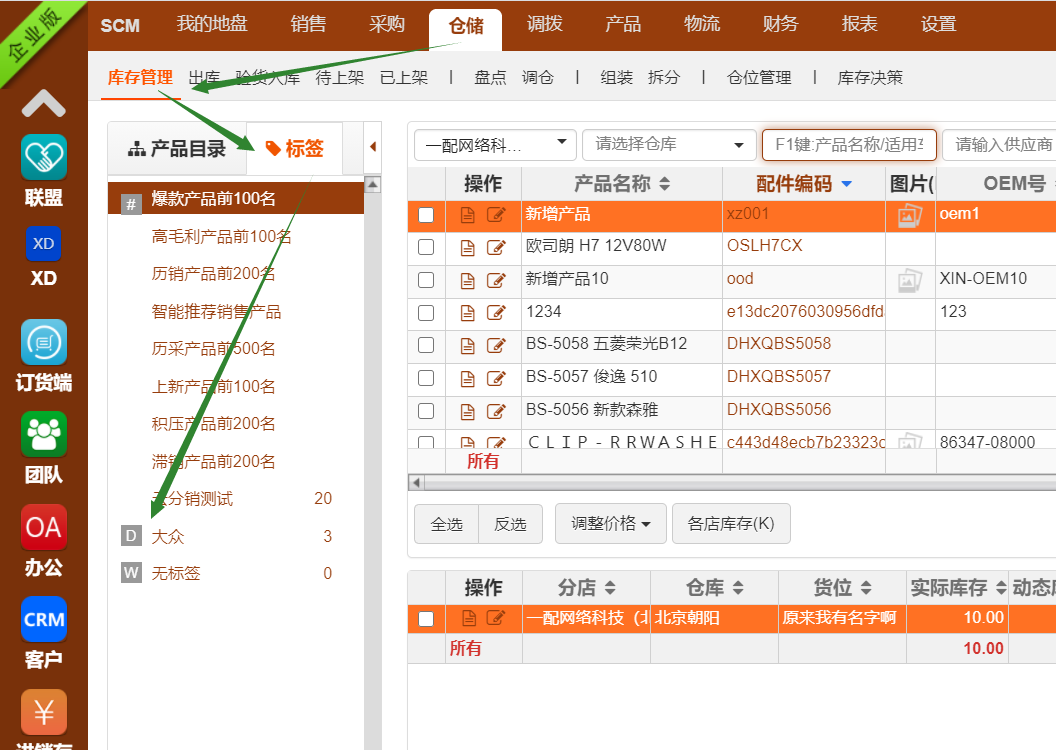Image resolution: width=1056 pixels, height=750 pixels.
Task: Open the 联盟 handshake icon in sidebar
Action: pos(44,157)
